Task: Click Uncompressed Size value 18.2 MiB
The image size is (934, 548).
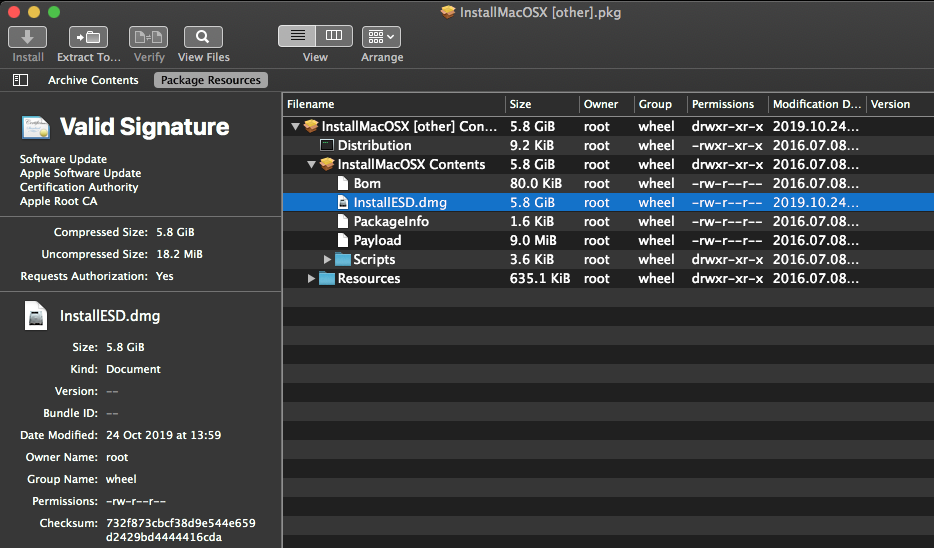Action: click(x=179, y=254)
